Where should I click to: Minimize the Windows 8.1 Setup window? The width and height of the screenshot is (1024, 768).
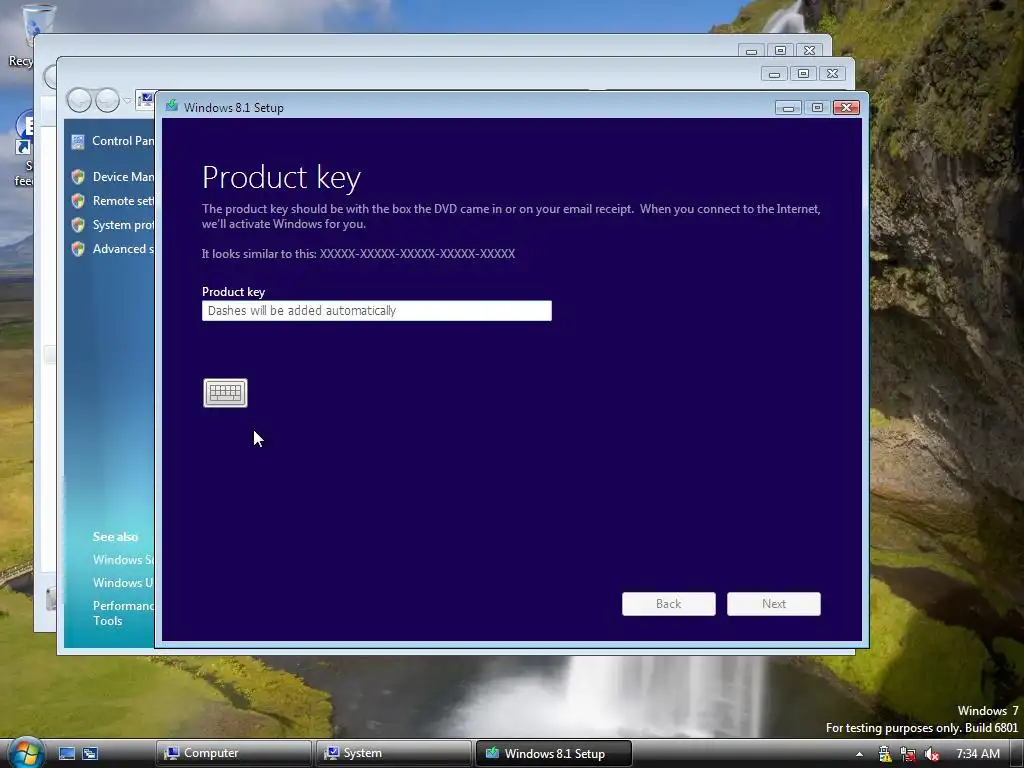788,108
